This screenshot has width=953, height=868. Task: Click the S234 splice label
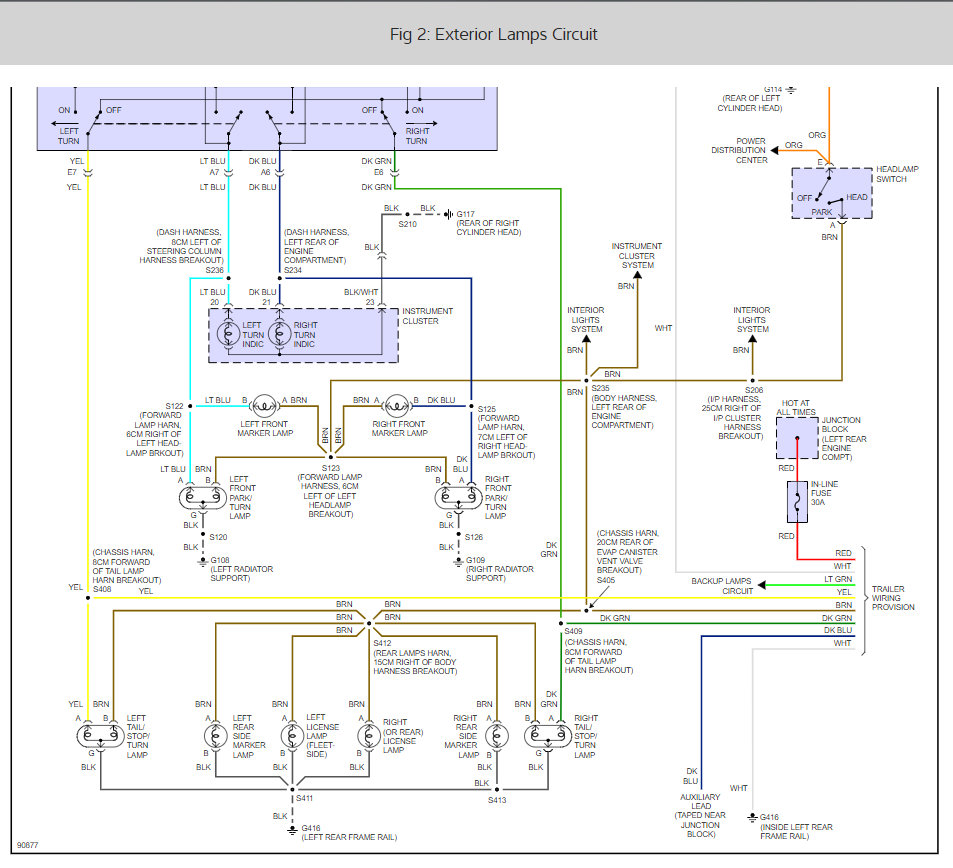pyautogui.click(x=293, y=270)
